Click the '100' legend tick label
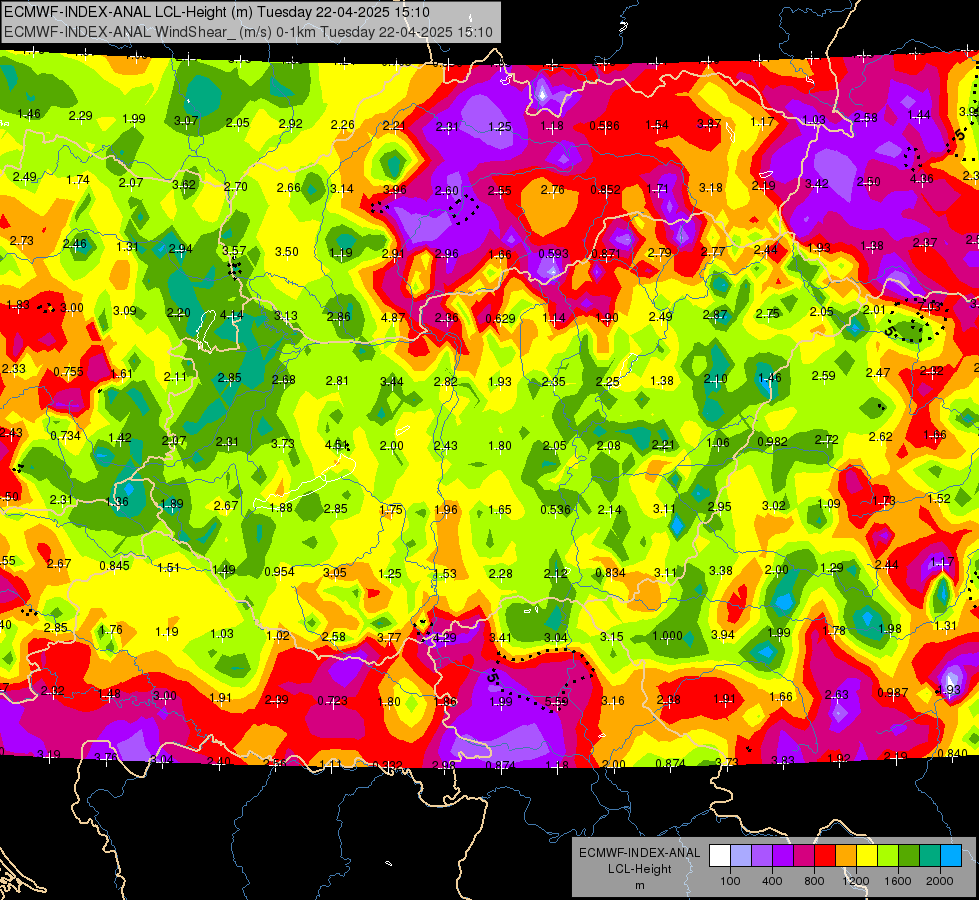The image size is (979, 900). (730, 881)
